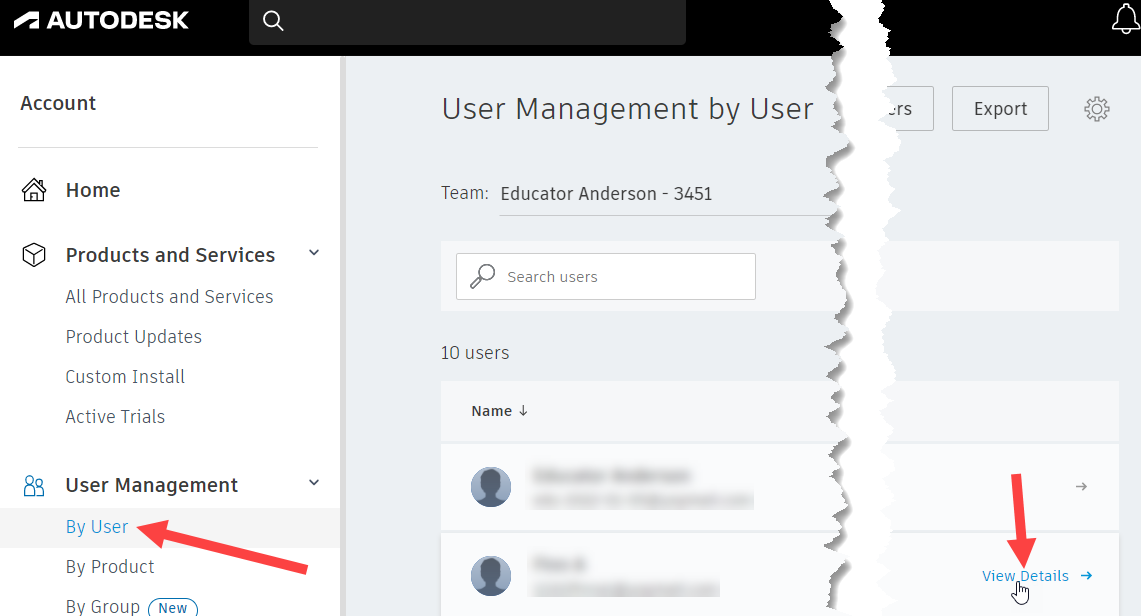Sort by Name column arrow

click(x=523, y=411)
